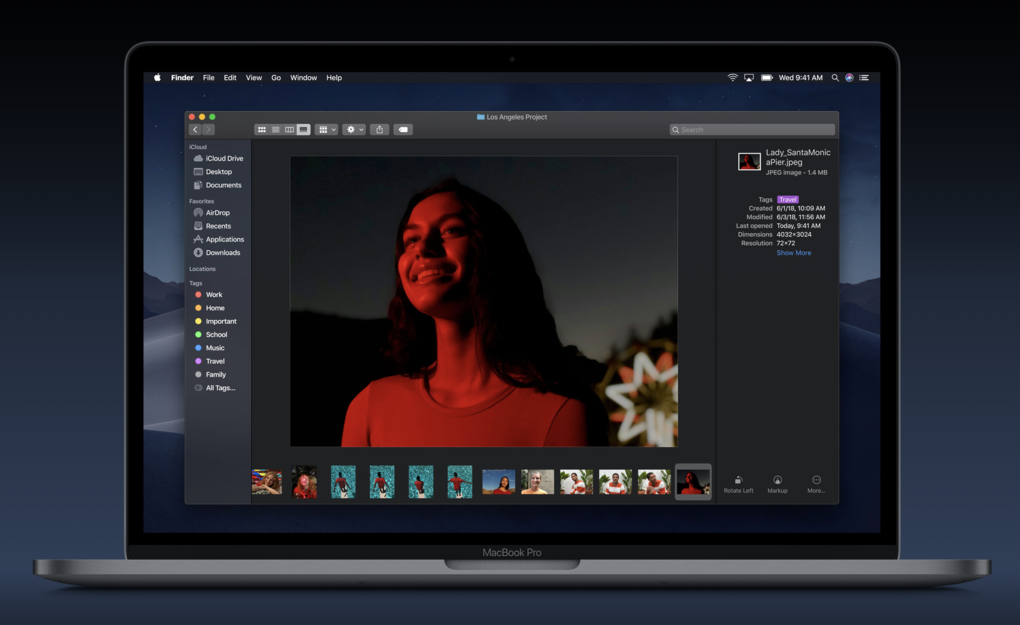The width and height of the screenshot is (1020, 625).
Task: Open the Edit menu
Action: click(230, 77)
